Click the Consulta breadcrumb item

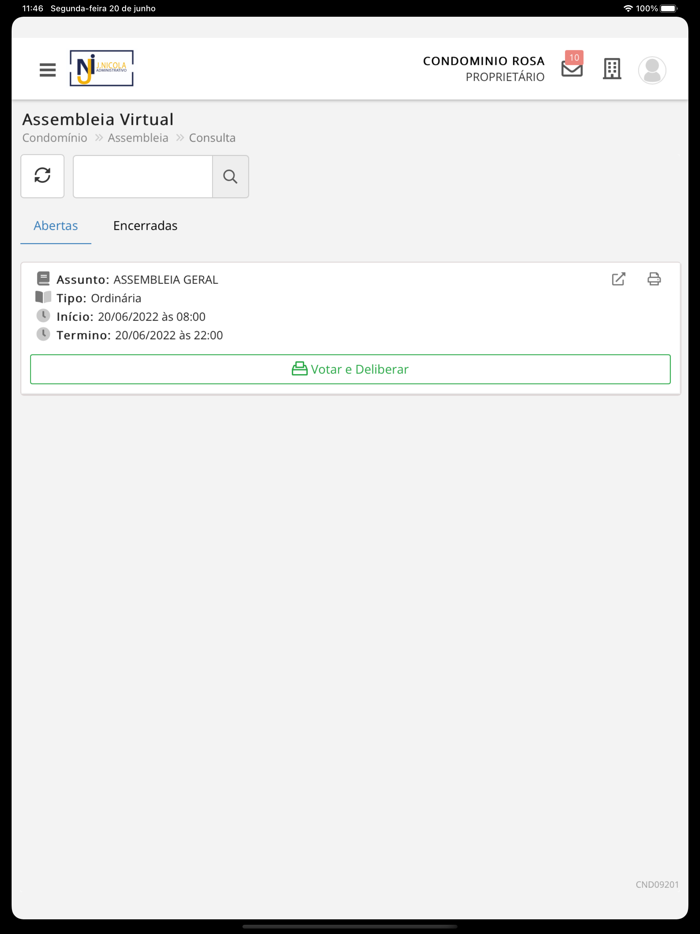(212, 138)
